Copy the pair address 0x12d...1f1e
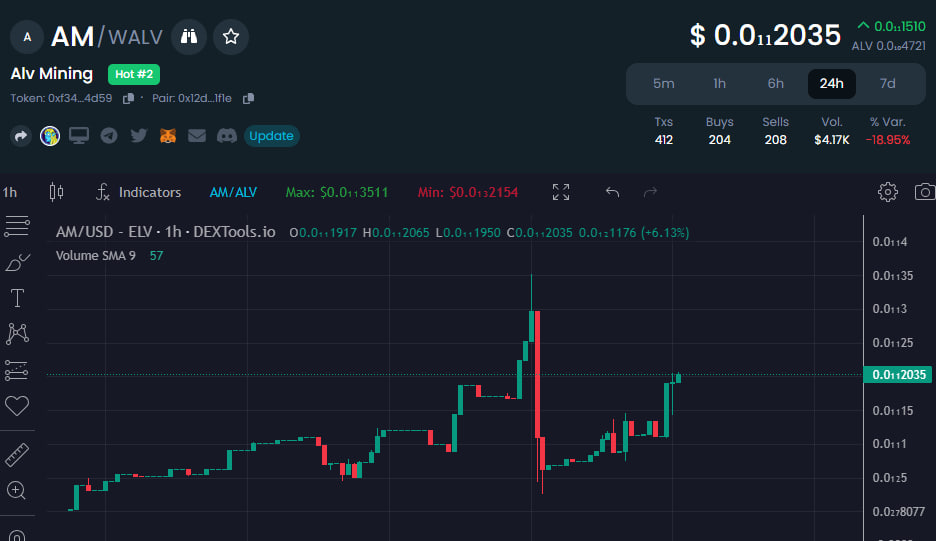Image resolution: width=936 pixels, height=541 pixels. click(248, 99)
